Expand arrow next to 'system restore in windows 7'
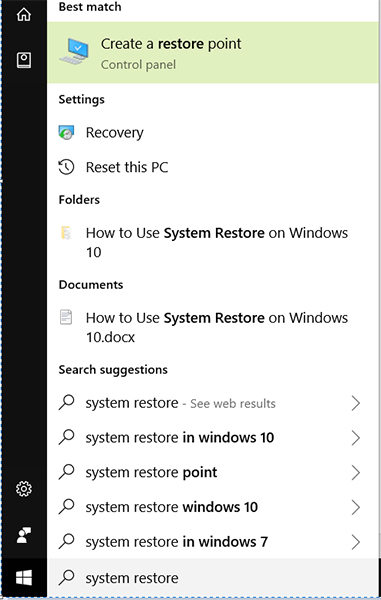Screen dimensions: 381x600 (x=356, y=542)
